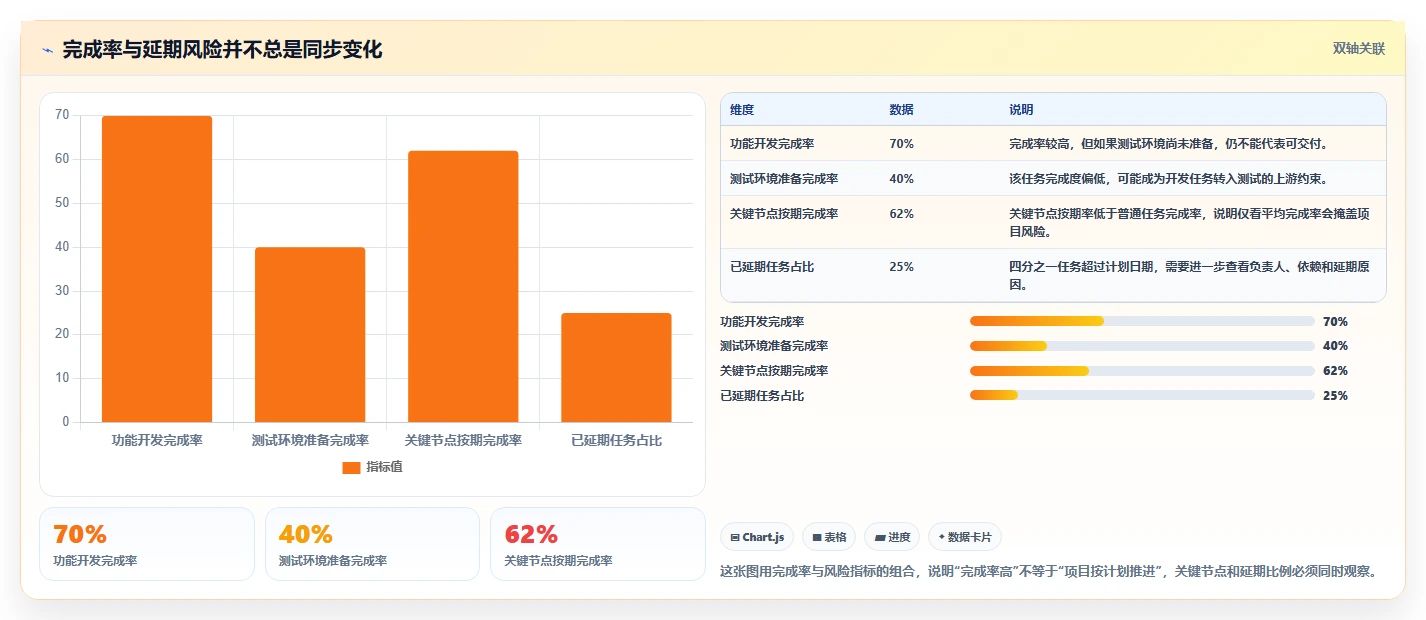
Task: Click the 70% 功能开发完成率 data card
Action: click(x=147, y=544)
